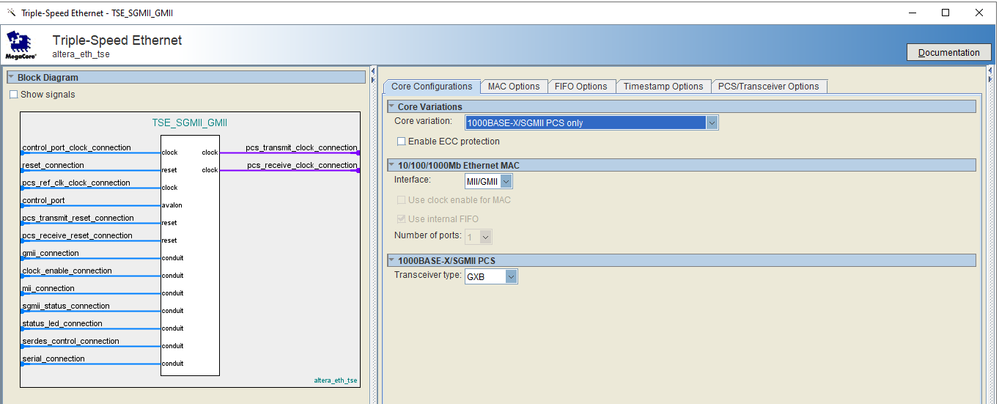The image size is (999, 404).
Task: Open the Interface MII/GMII dropdown
Action: pos(506,181)
